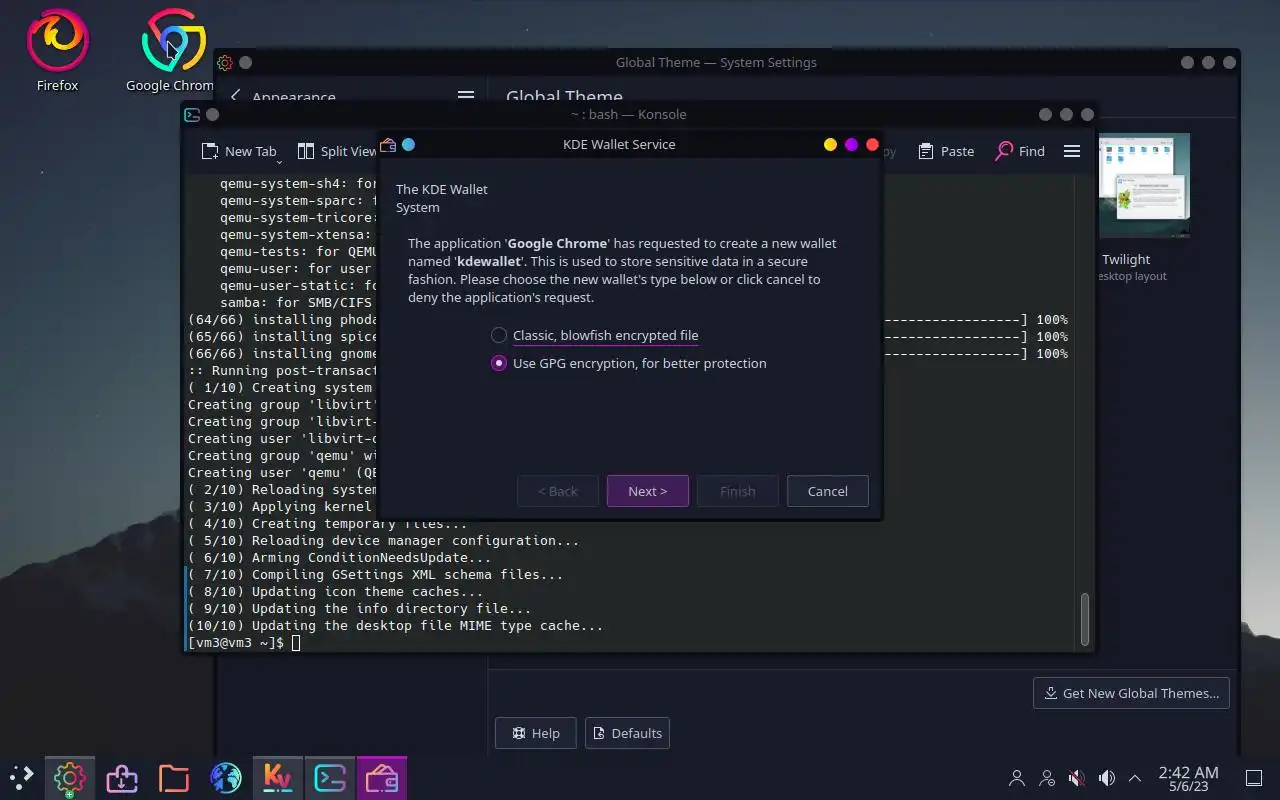
Task: Open the speaker volume tray icon
Action: click(1107, 778)
